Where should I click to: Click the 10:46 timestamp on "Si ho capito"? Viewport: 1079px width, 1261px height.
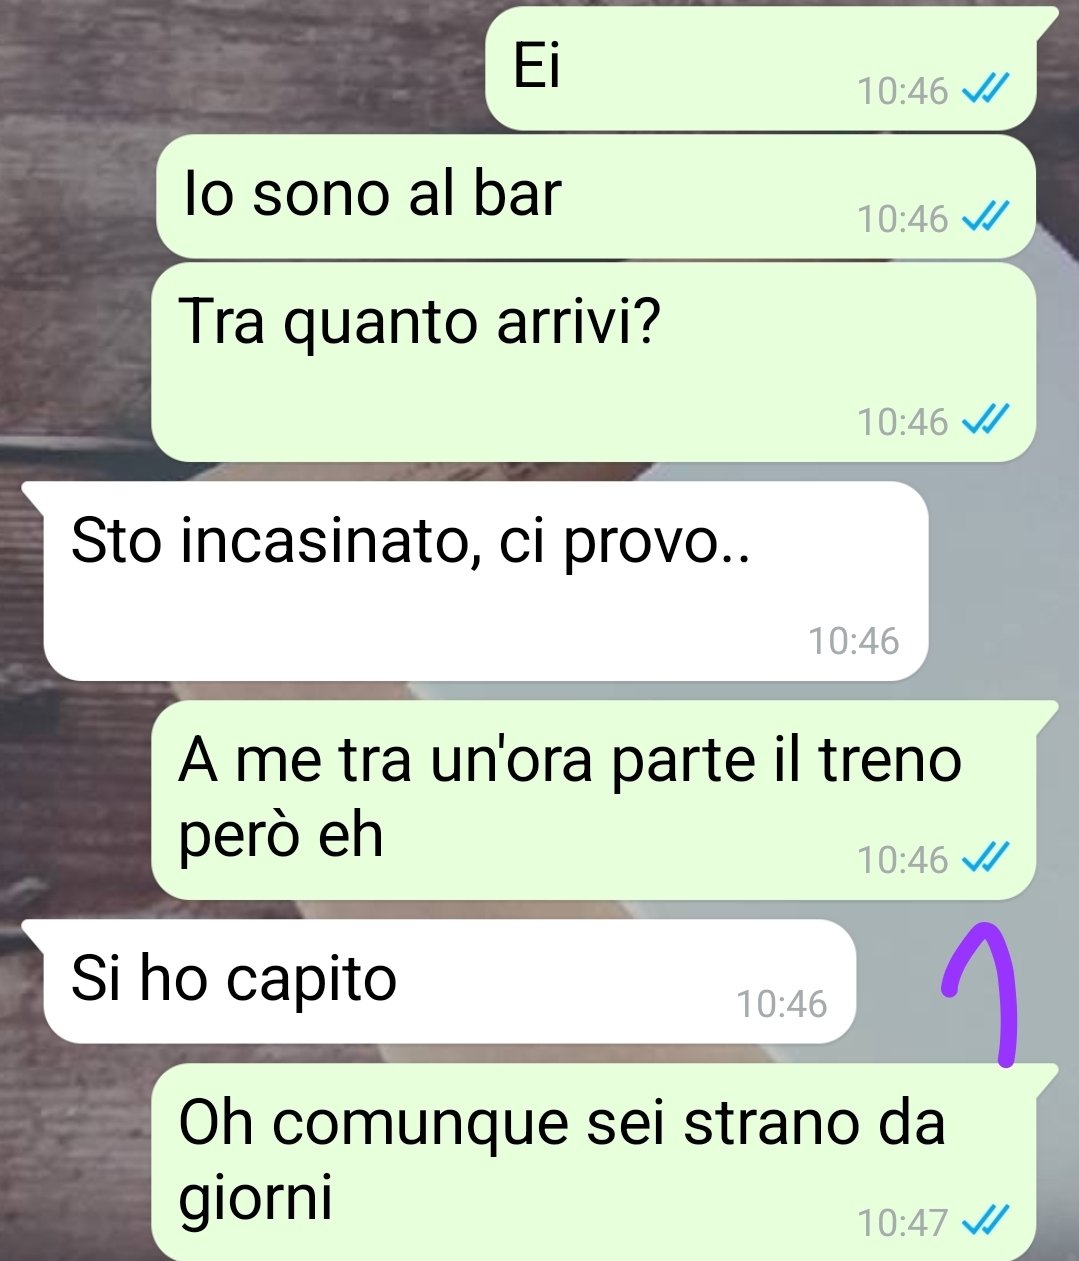781,1003
